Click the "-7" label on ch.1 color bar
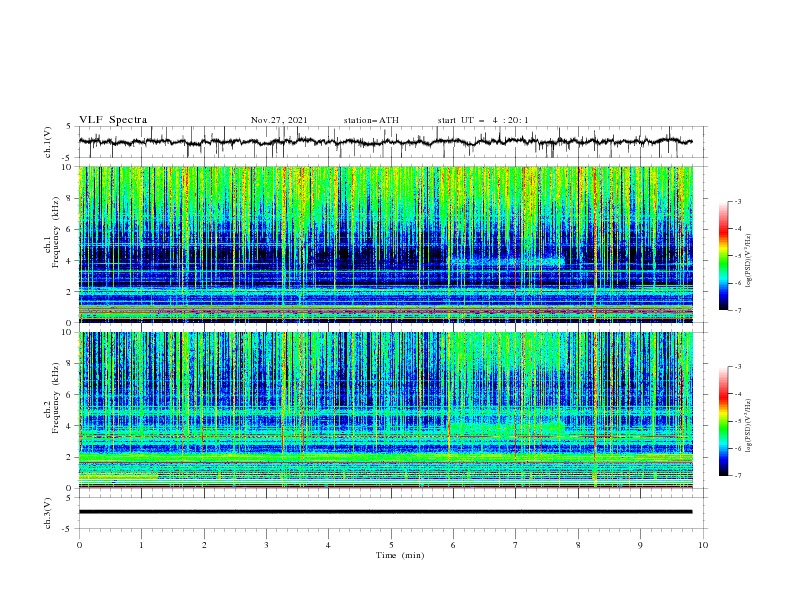Screen dimensions: 792x612 coord(738,310)
